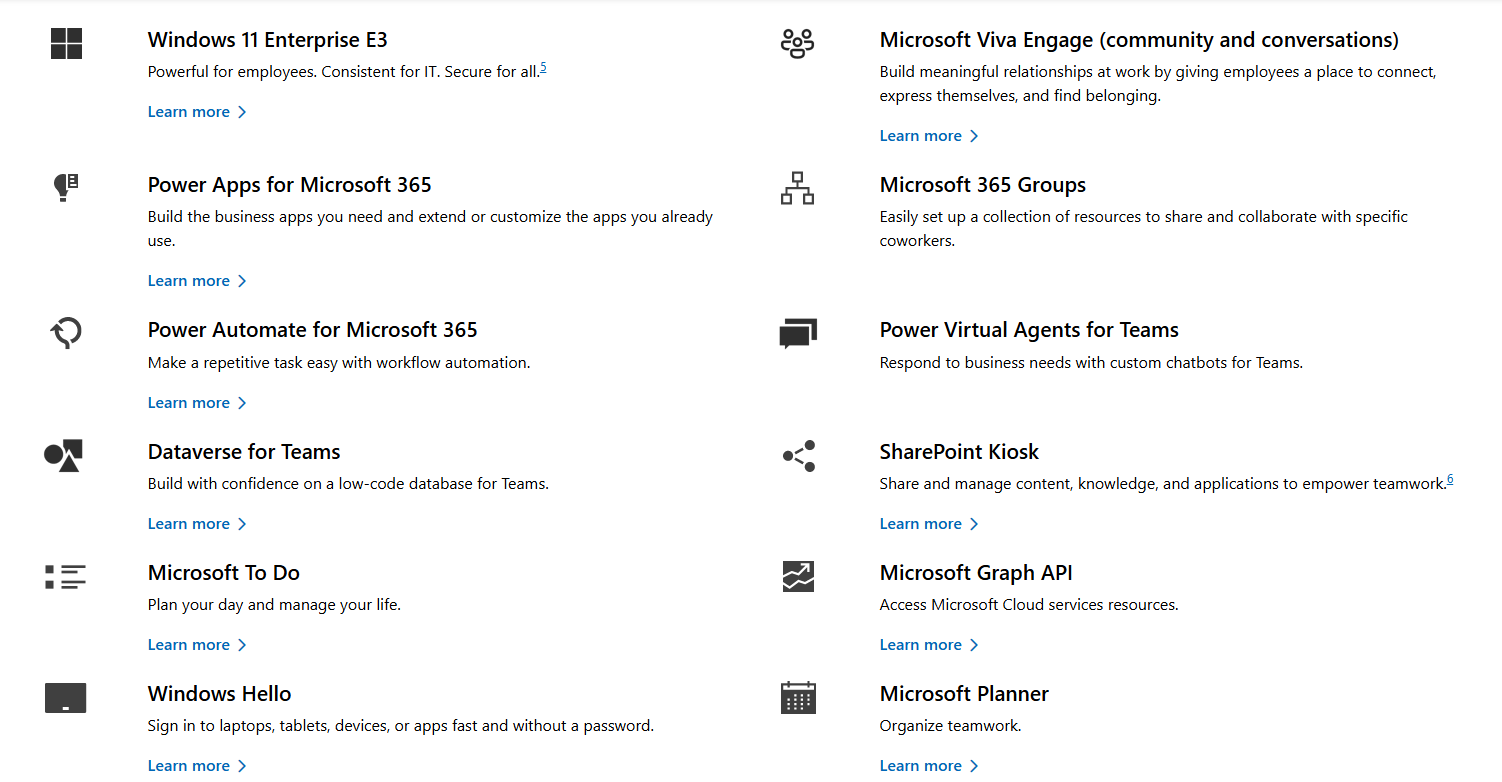This screenshot has height=782, width=1502.
Task: Click footnote 5 next to Windows 11 description
Action: [x=544, y=66]
